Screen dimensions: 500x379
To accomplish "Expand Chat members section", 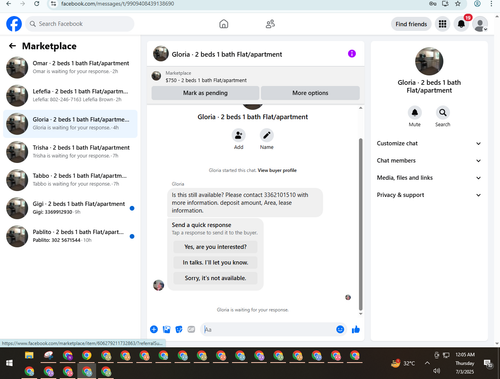I will click(429, 160).
